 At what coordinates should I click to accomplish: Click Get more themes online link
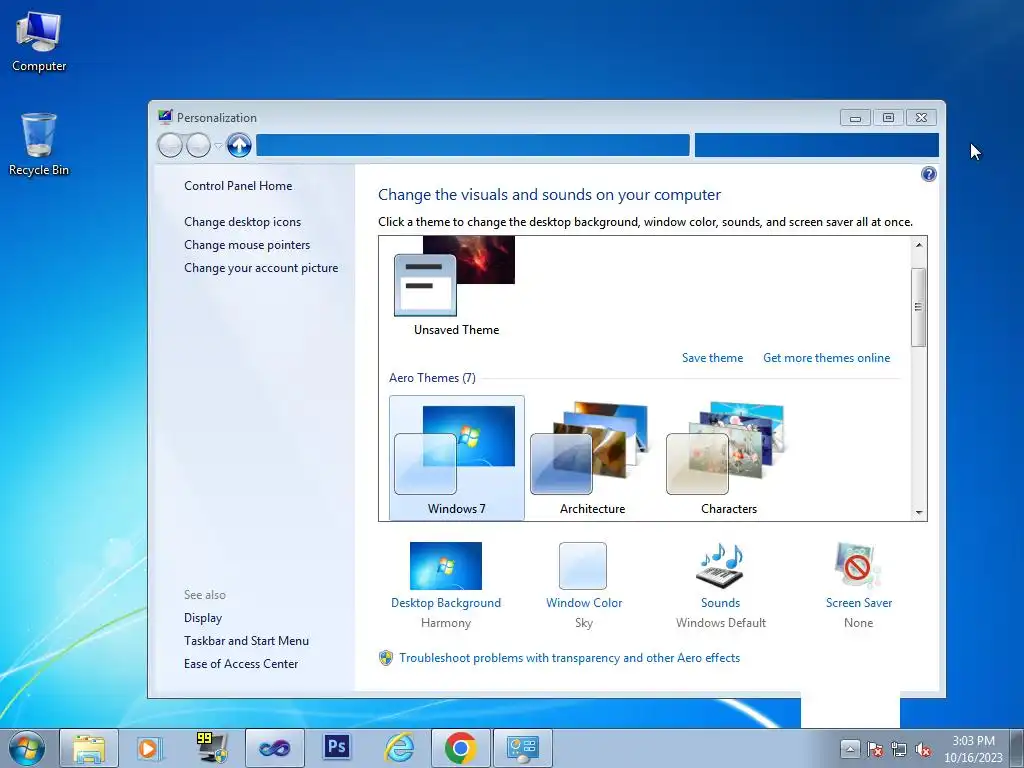tap(826, 358)
